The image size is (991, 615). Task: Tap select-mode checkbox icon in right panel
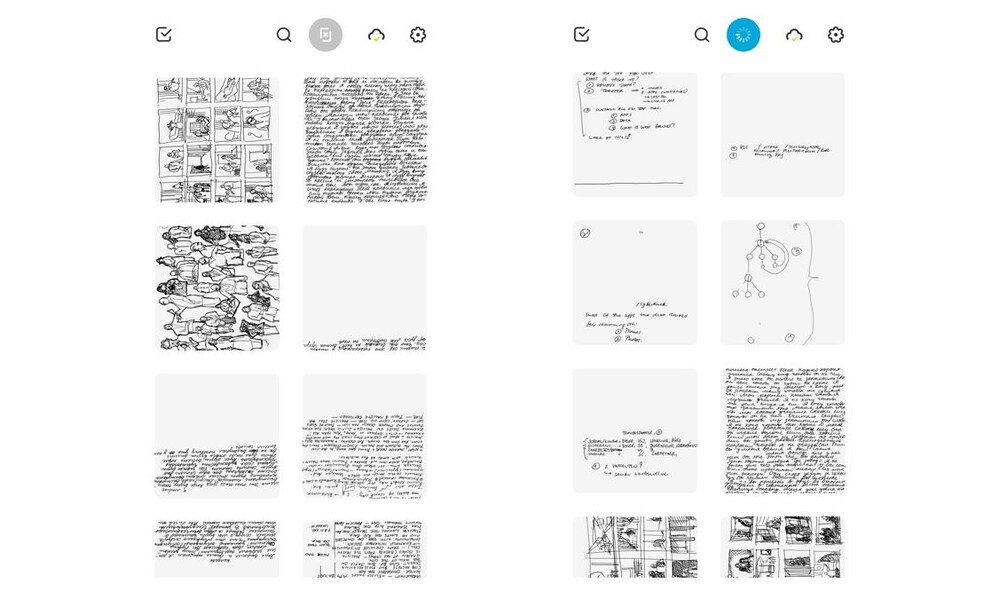pos(581,34)
